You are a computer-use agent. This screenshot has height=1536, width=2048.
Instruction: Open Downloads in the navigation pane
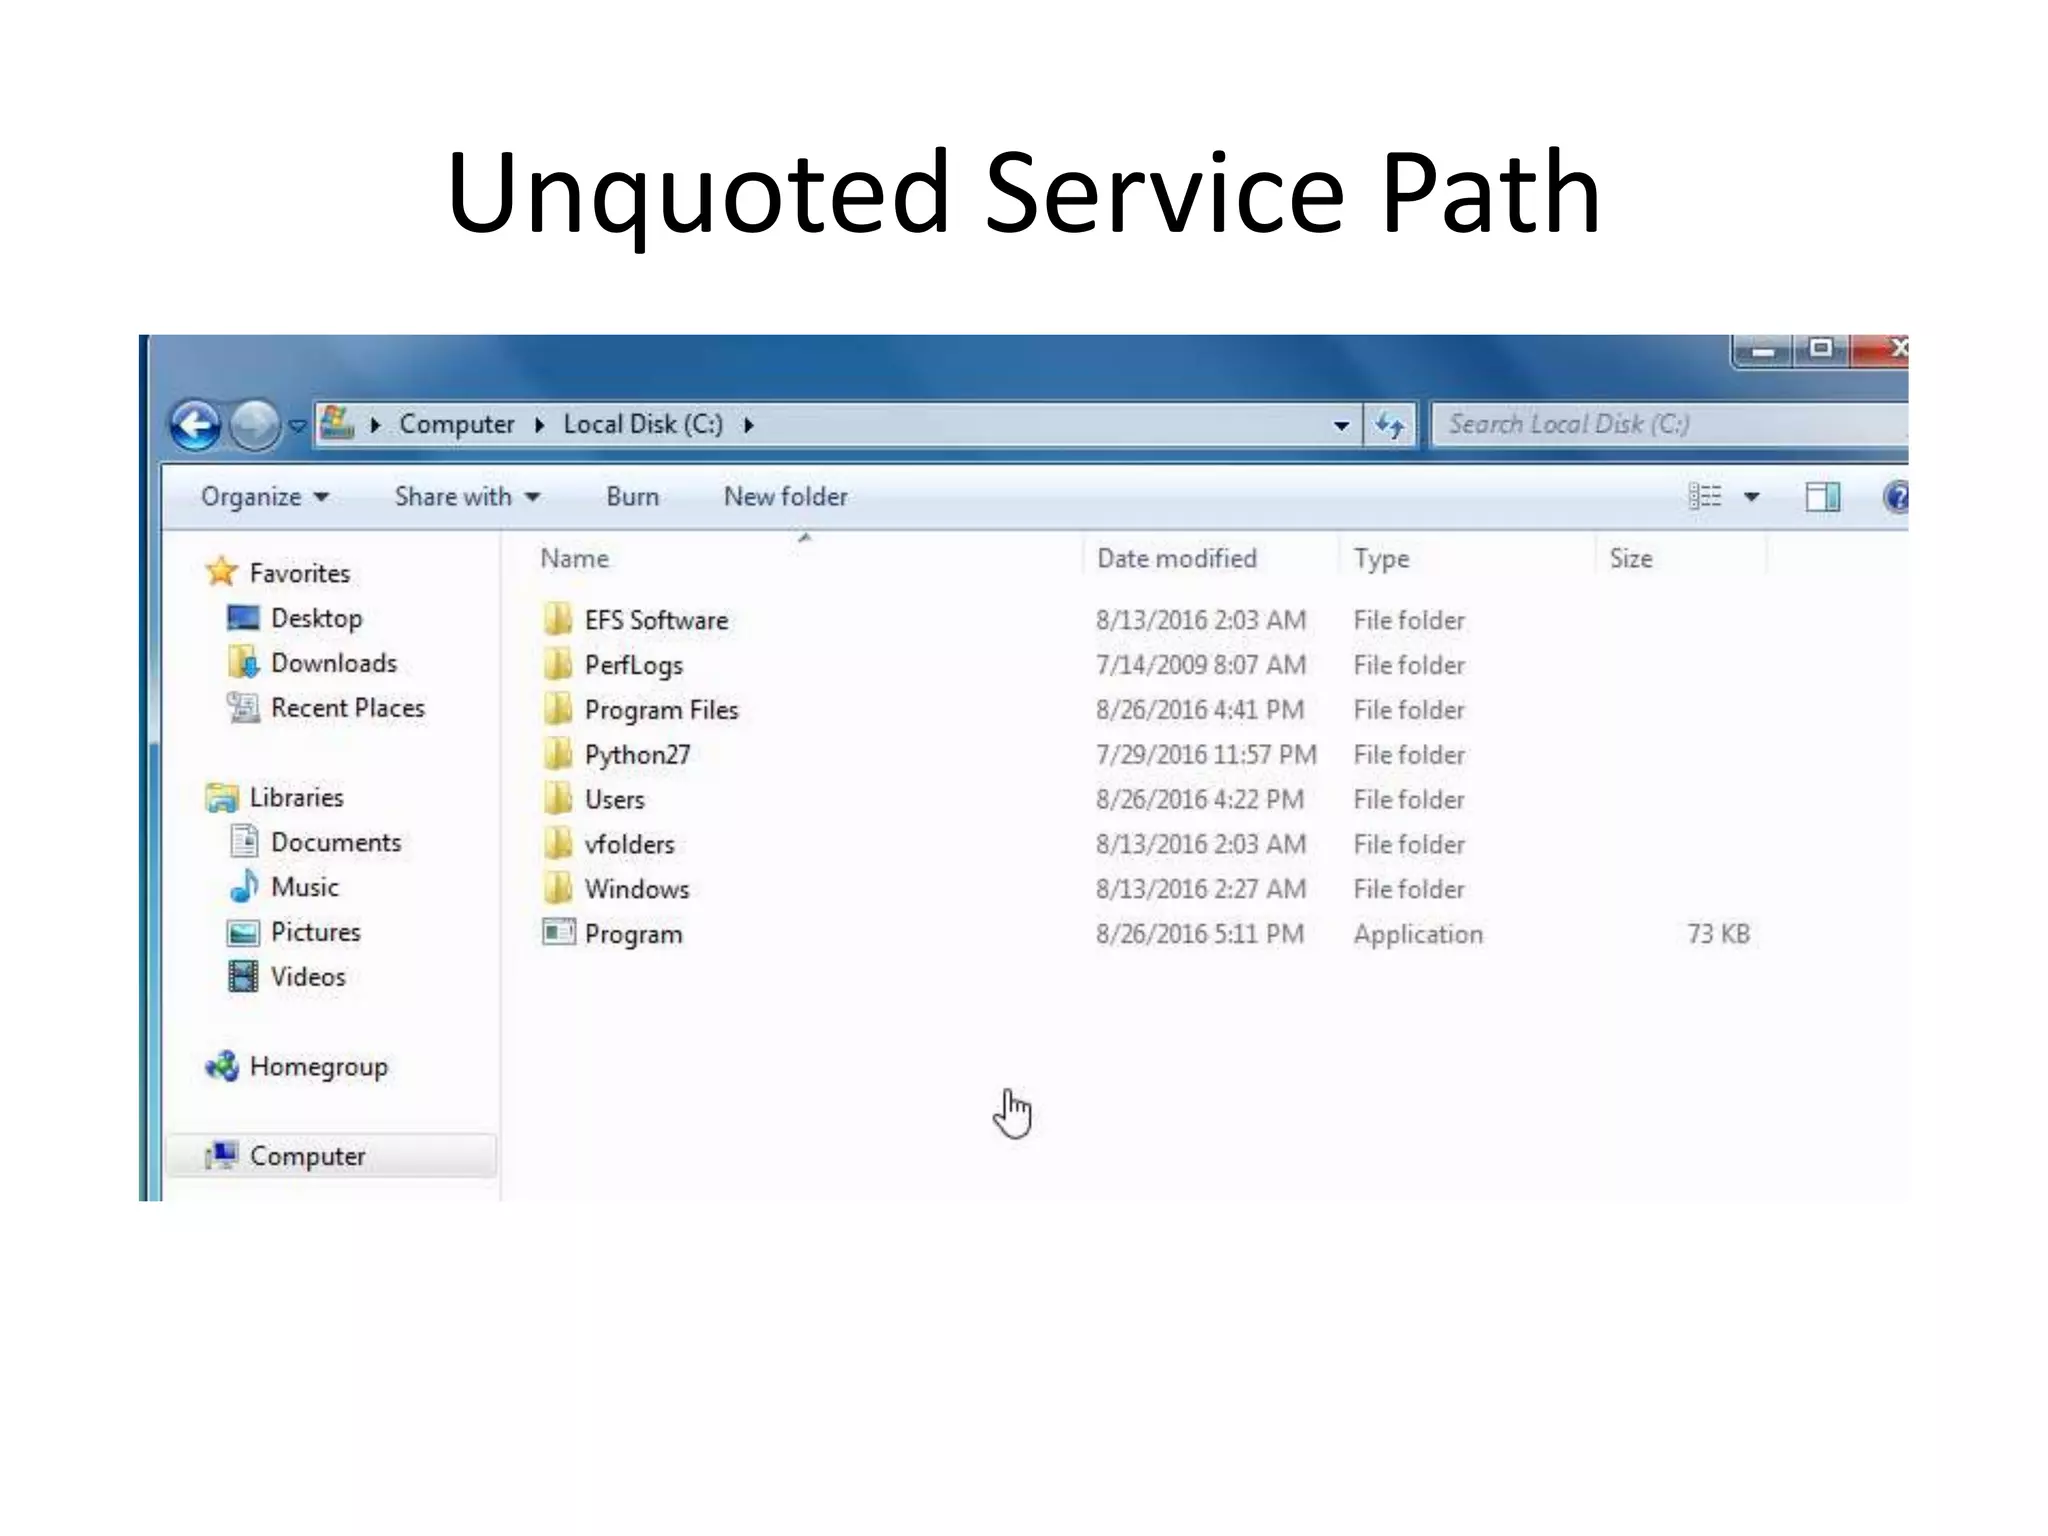(x=334, y=663)
